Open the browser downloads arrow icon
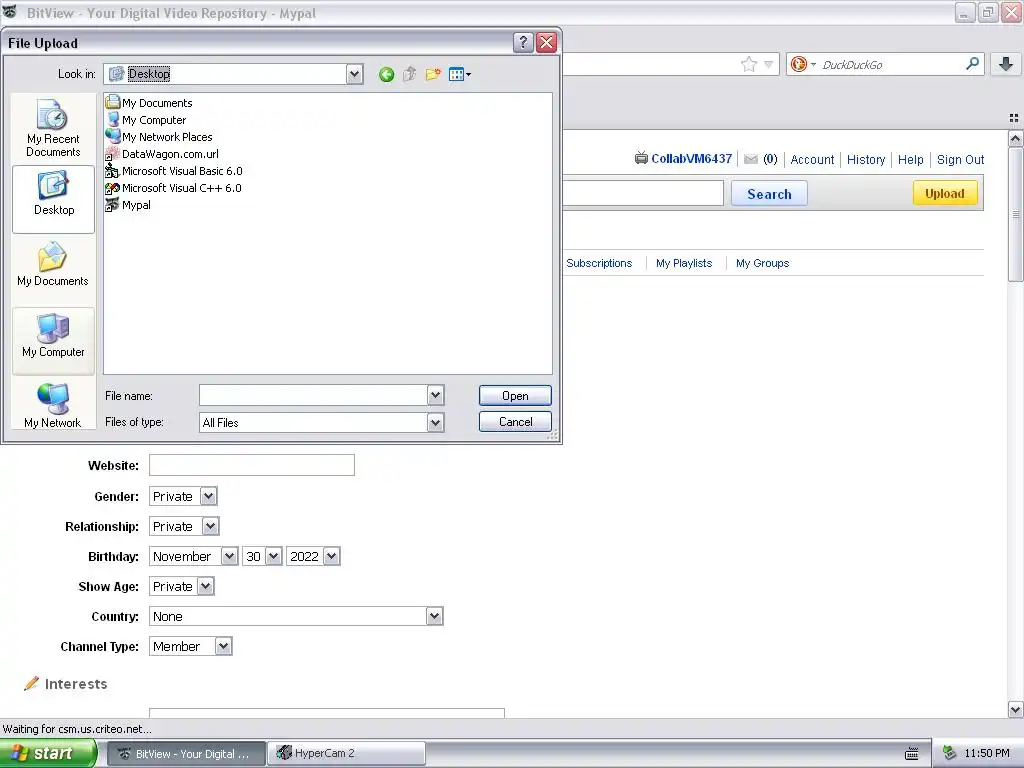This screenshot has height=768, width=1024. pos(1006,64)
